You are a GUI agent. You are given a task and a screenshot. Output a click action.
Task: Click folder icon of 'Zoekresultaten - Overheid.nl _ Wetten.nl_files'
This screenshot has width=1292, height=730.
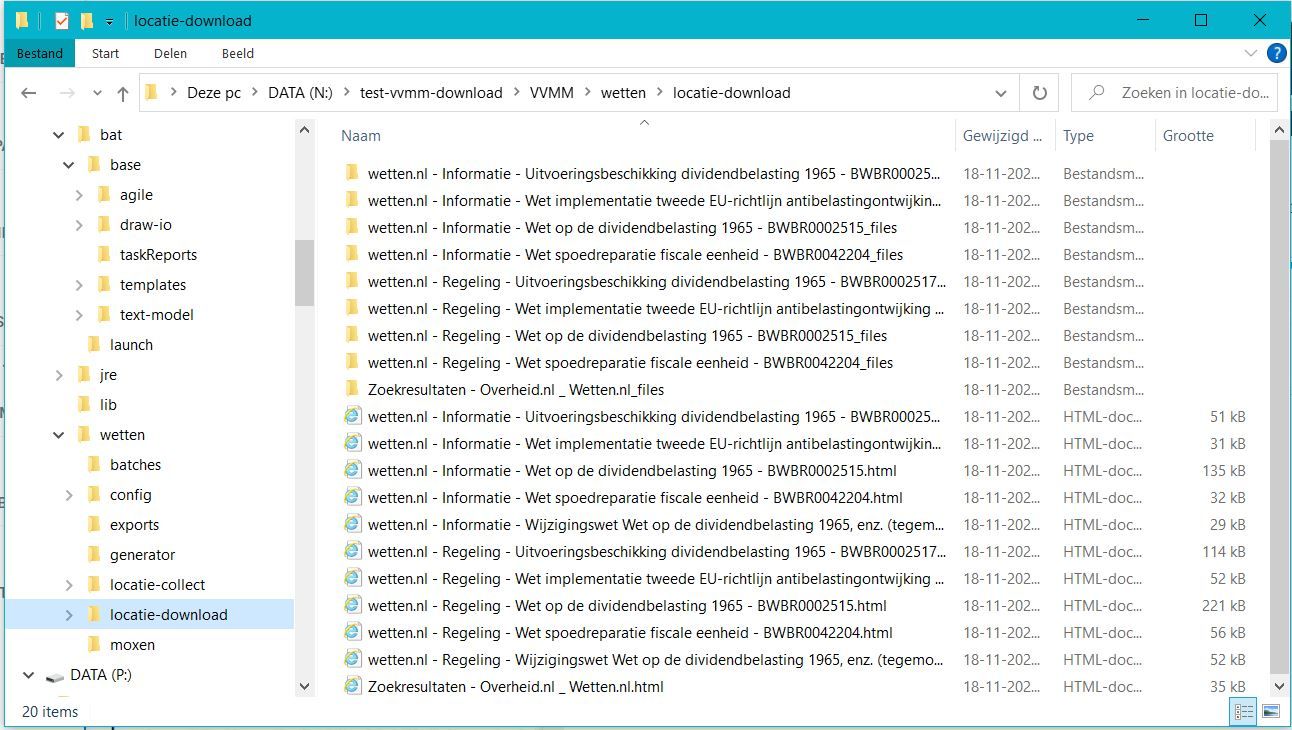point(352,389)
